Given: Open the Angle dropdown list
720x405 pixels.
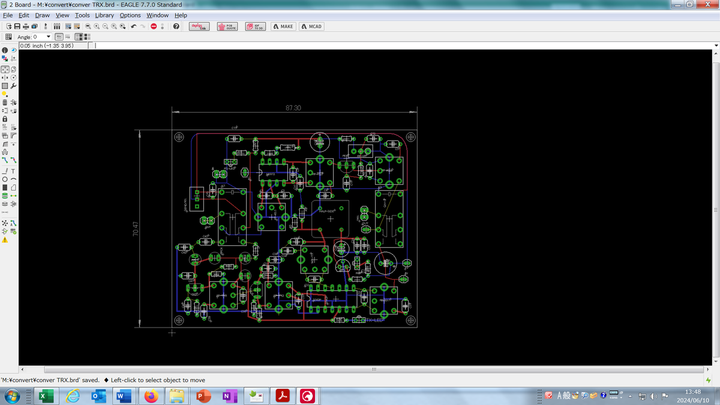Looking at the screenshot, I should pyautogui.click(x=49, y=37).
